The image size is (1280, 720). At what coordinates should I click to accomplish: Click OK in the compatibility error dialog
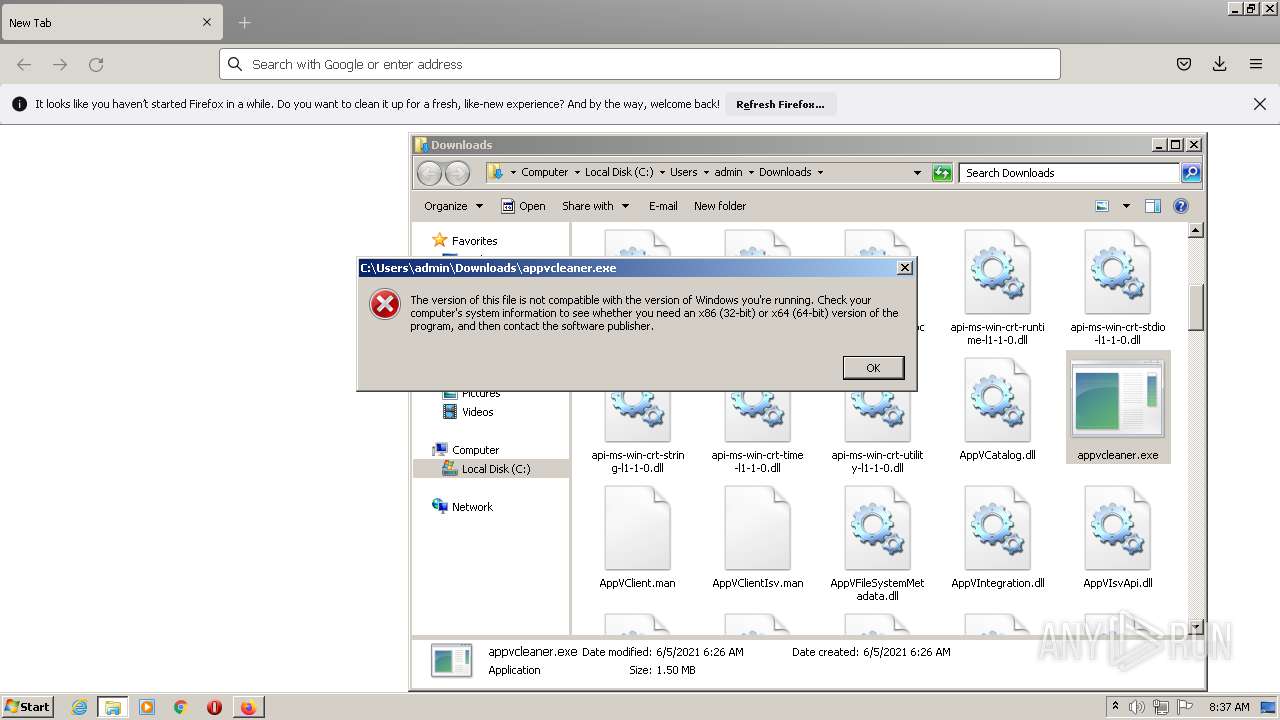pos(873,368)
